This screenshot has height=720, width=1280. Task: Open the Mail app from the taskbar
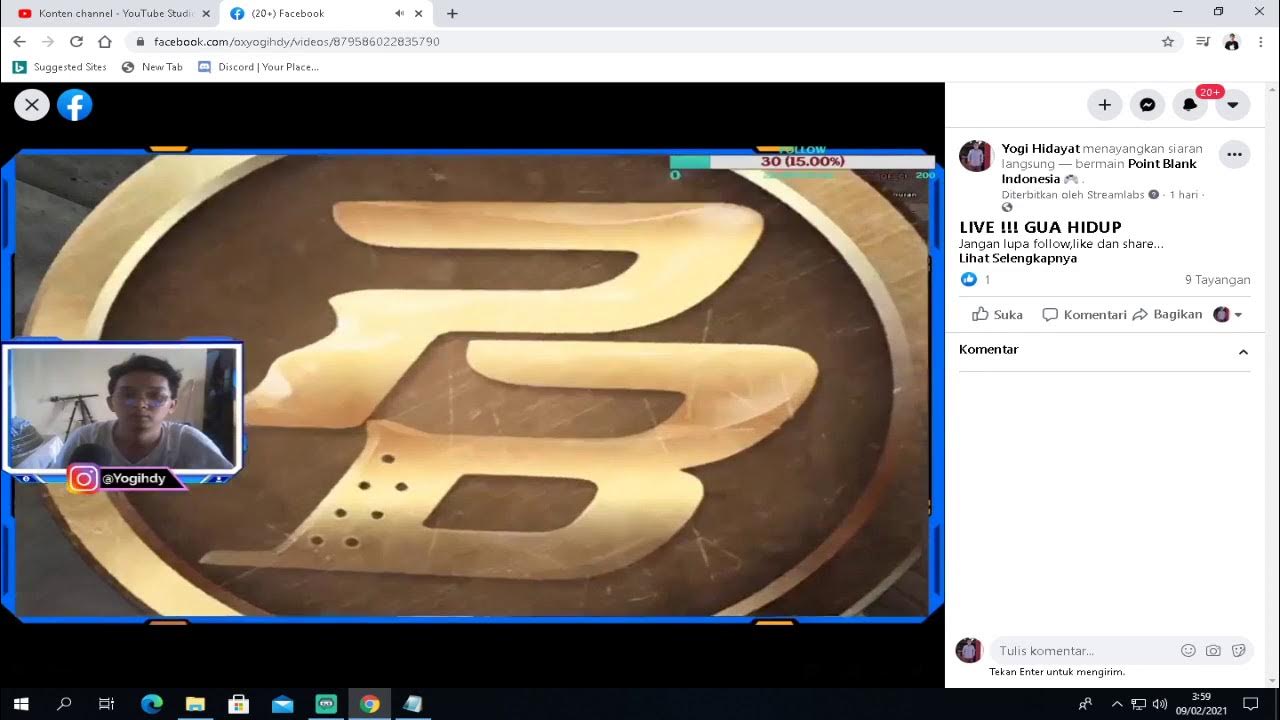[283, 704]
